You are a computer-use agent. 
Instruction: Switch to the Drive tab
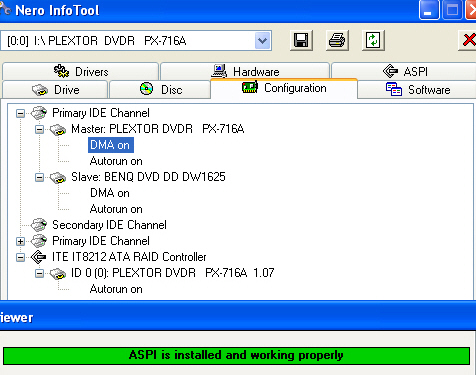55,89
